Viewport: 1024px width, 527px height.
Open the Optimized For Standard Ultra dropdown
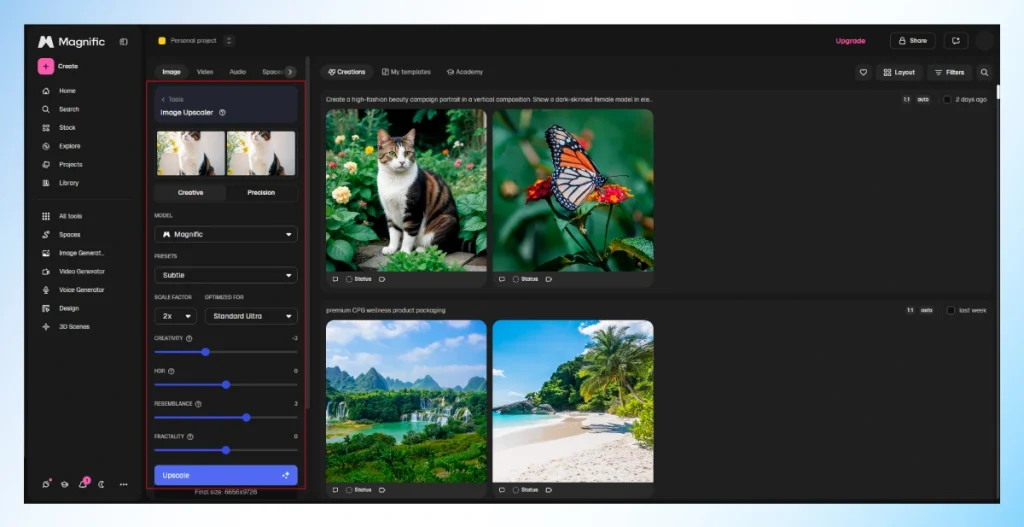[251, 316]
